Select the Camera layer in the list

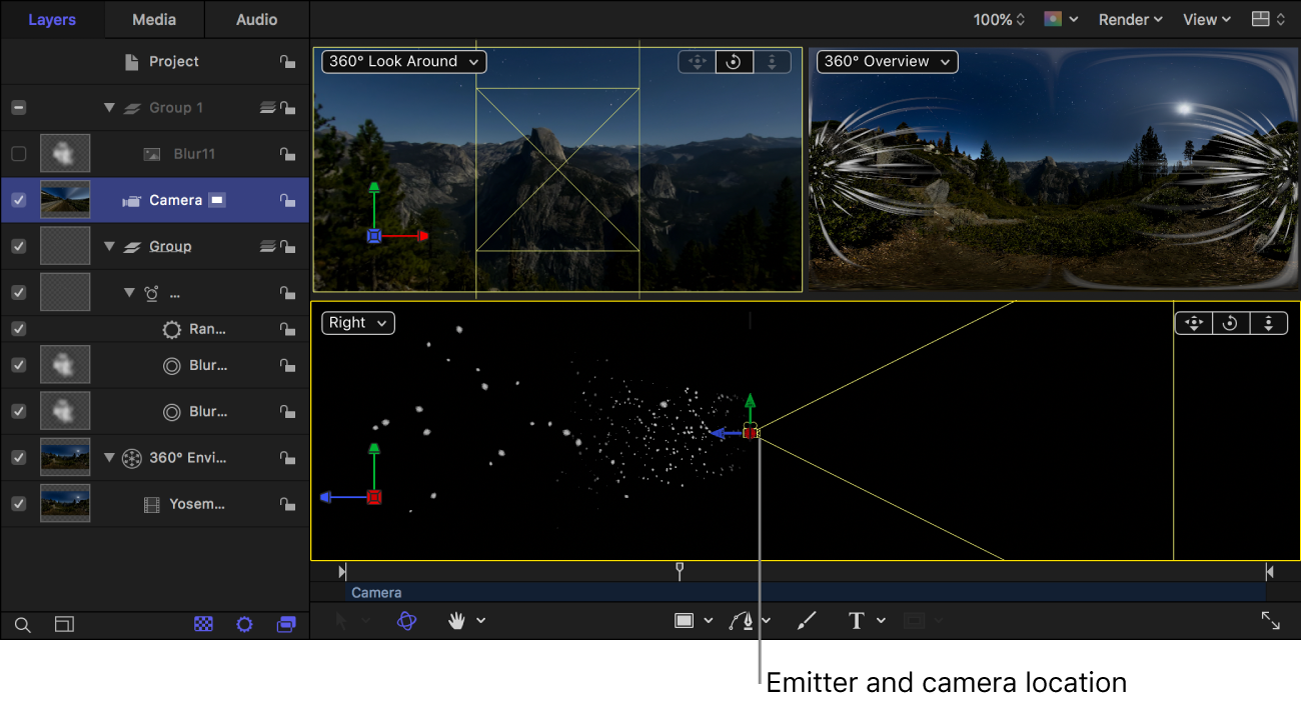(177, 199)
